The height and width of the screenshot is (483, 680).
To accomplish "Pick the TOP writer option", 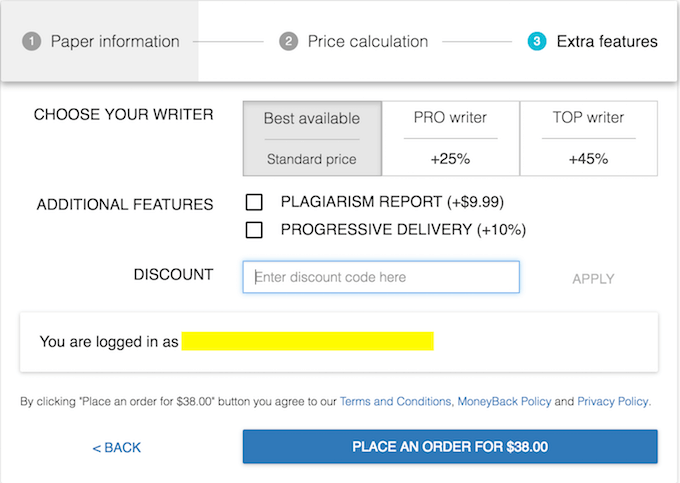I will tap(588, 138).
